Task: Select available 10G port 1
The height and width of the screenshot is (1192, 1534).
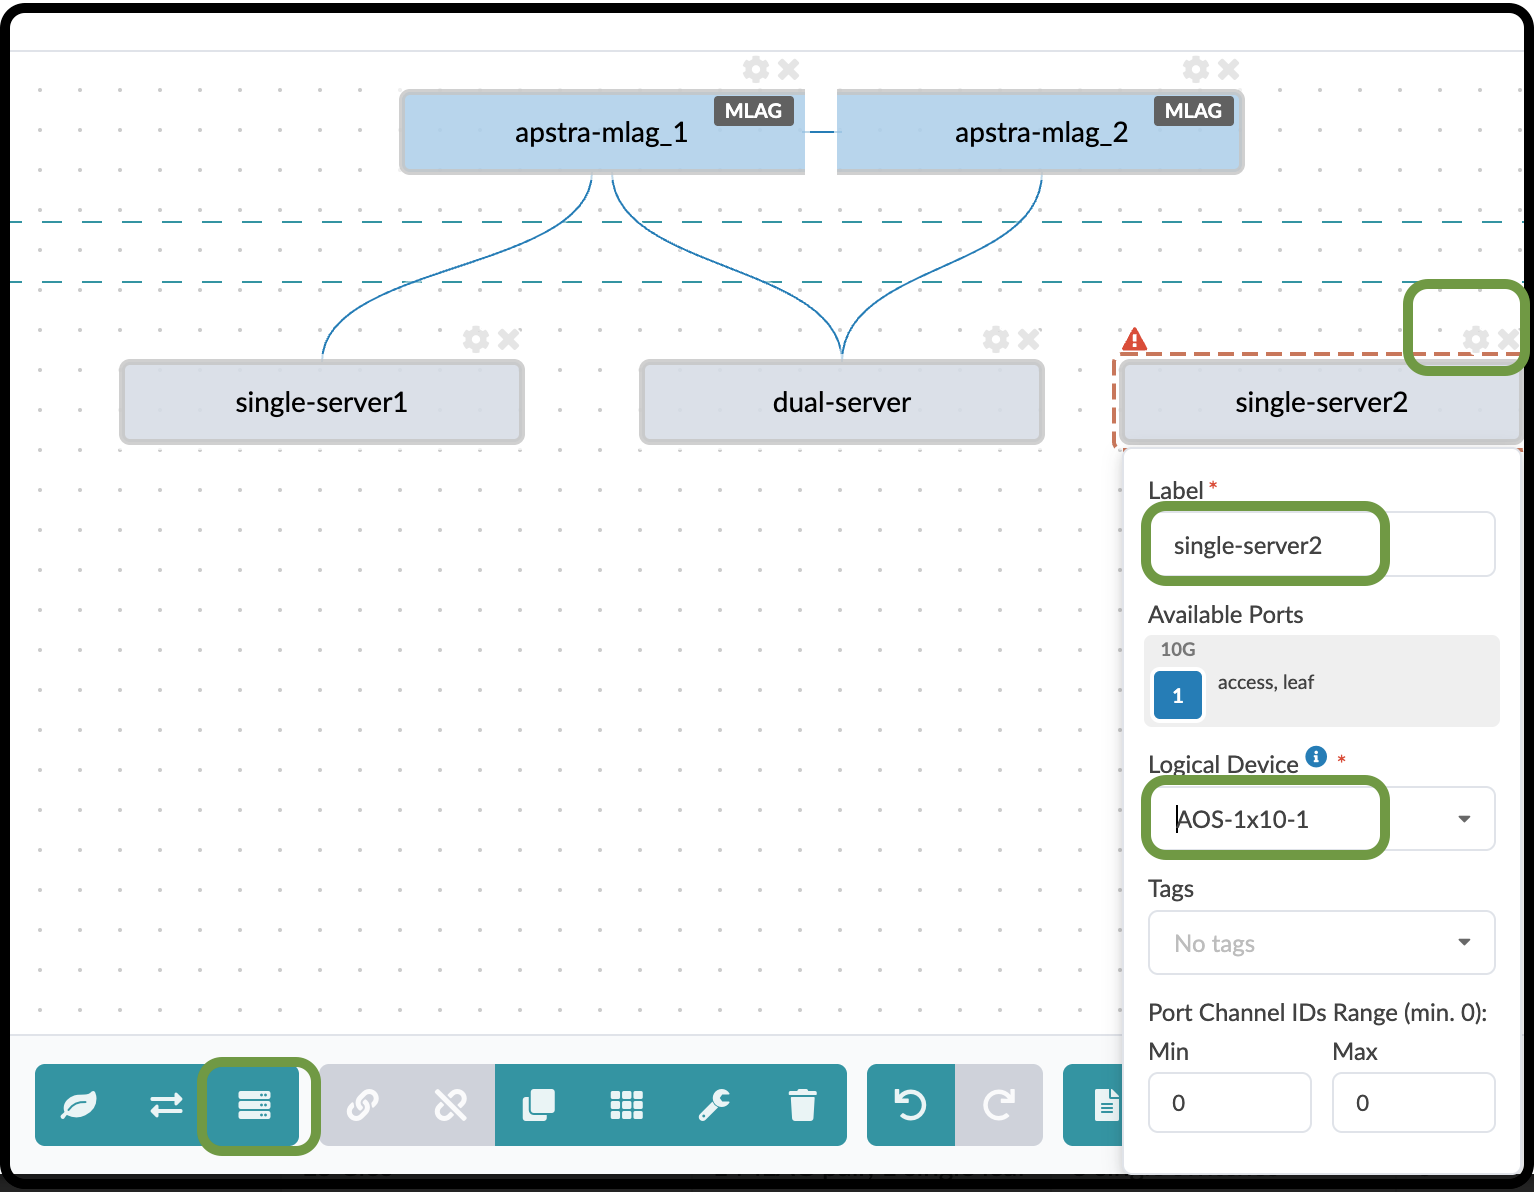Action: pos(1178,695)
